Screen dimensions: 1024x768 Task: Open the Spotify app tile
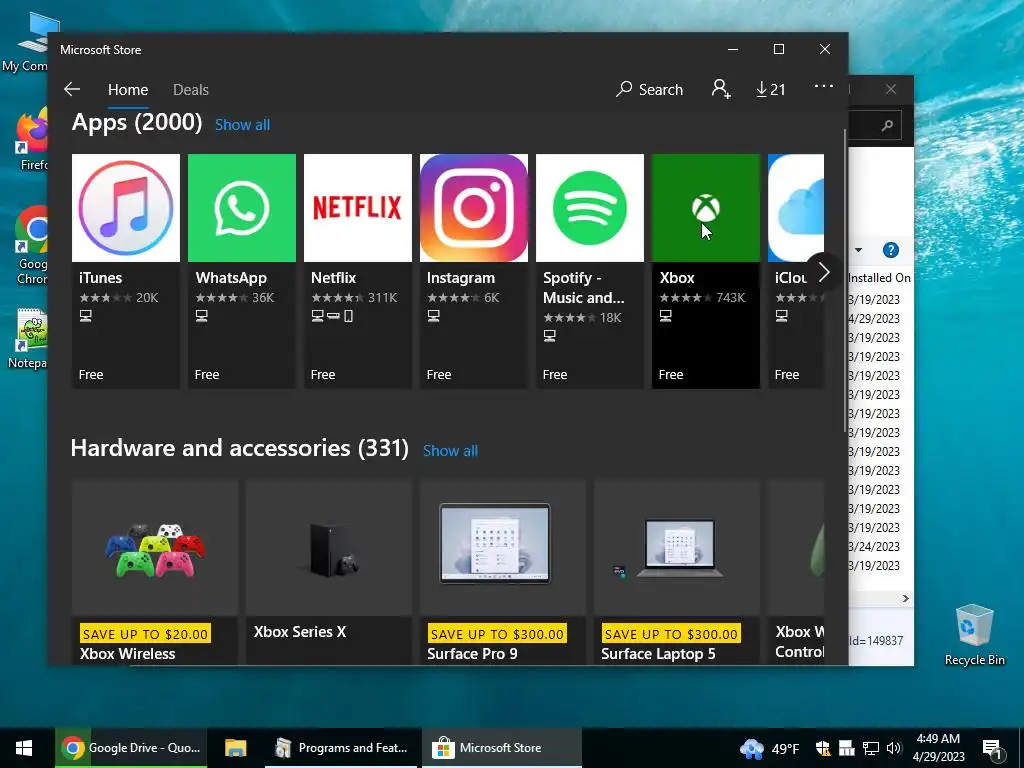click(590, 271)
